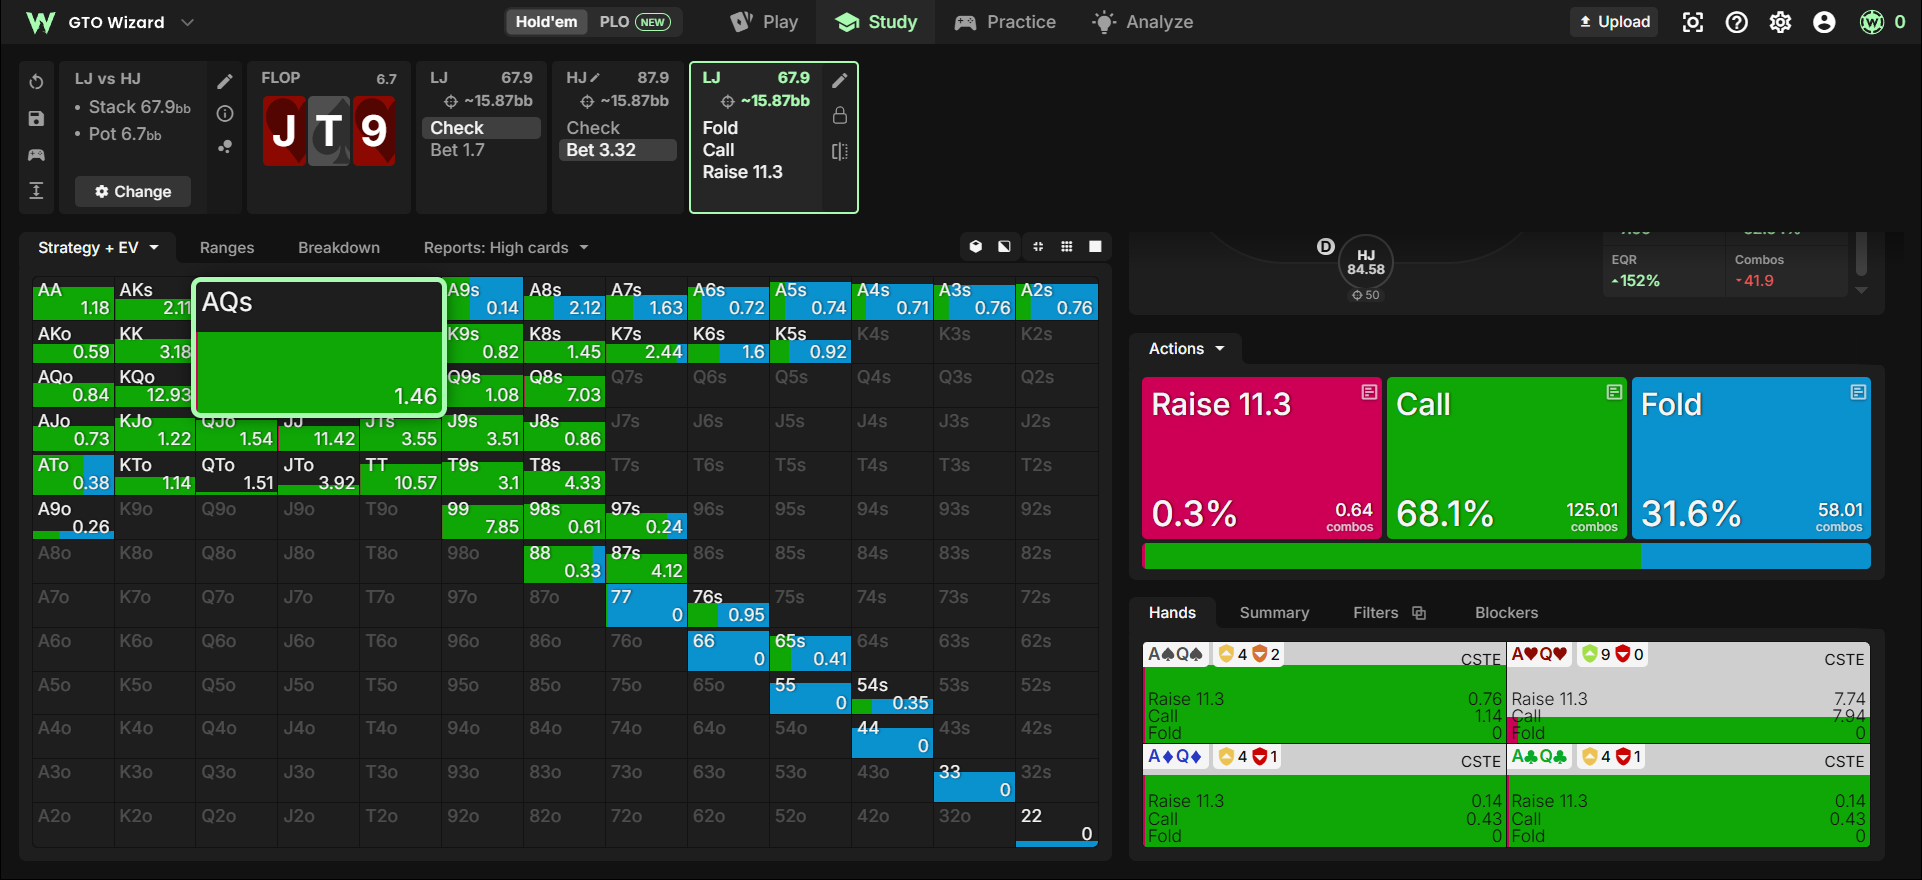Switch game type to Hold'em
This screenshot has height=880, width=1922.
[546, 22]
